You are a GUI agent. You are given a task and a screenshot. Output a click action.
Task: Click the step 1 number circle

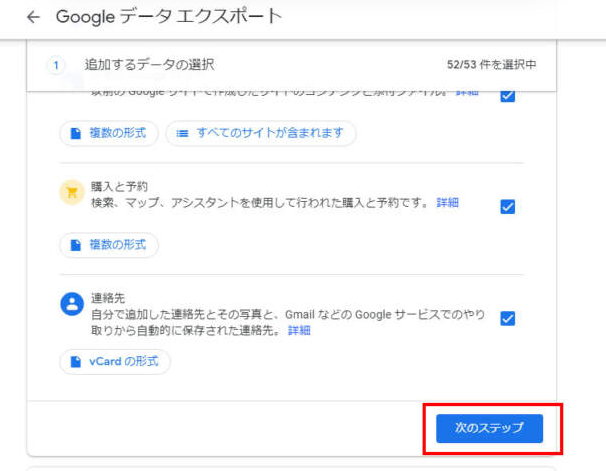tap(56, 65)
